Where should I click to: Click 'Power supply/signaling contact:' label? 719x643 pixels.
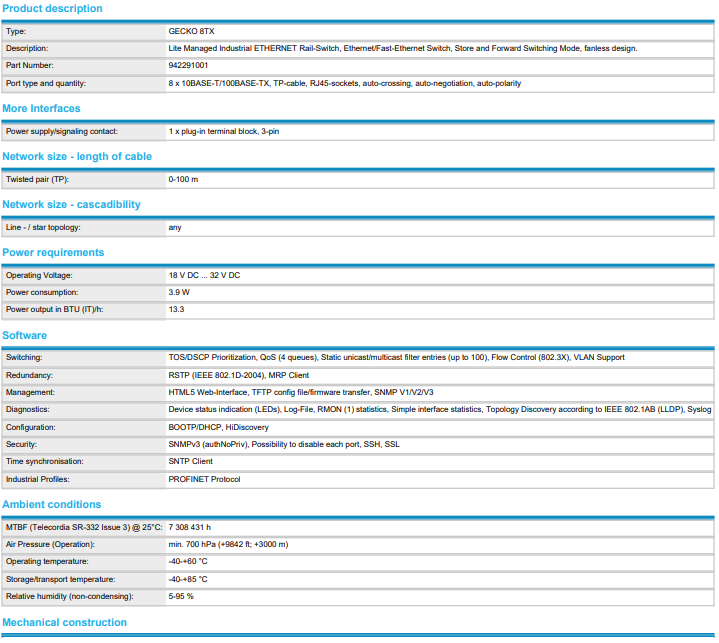point(62,132)
